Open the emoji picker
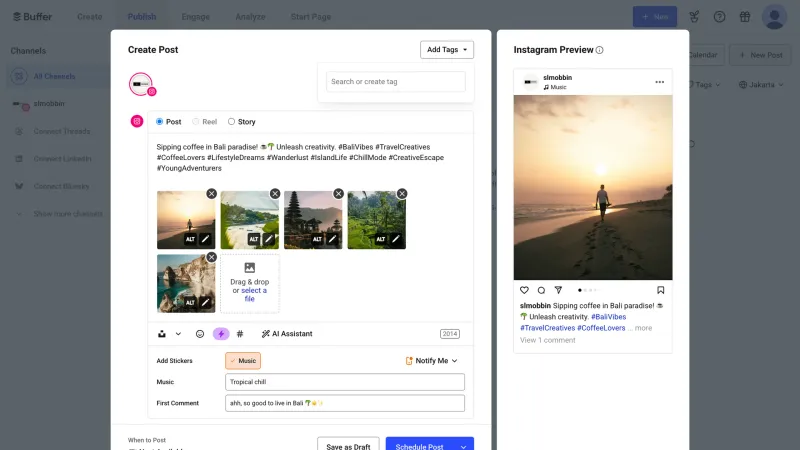Viewport: 800px width, 450px height. pyautogui.click(x=200, y=334)
